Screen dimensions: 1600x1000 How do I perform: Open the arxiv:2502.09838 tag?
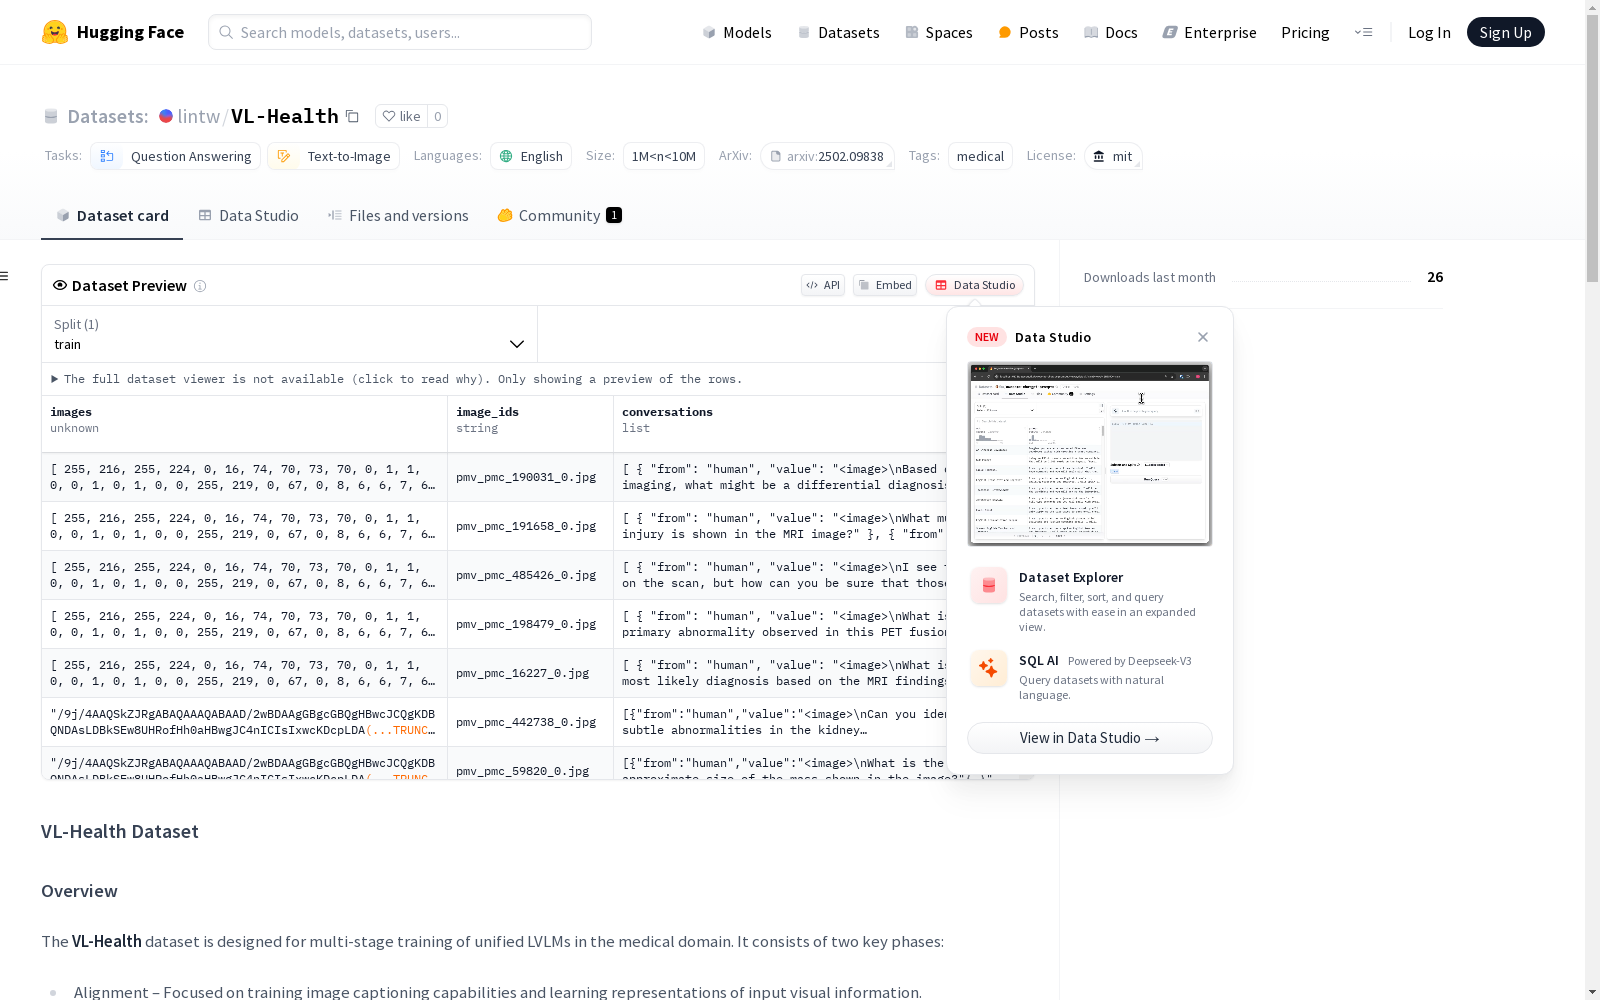pyautogui.click(x=827, y=156)
